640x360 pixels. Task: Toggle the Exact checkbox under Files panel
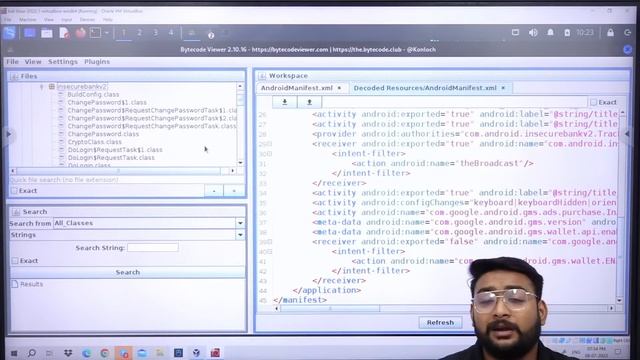(x=14, y=191)
